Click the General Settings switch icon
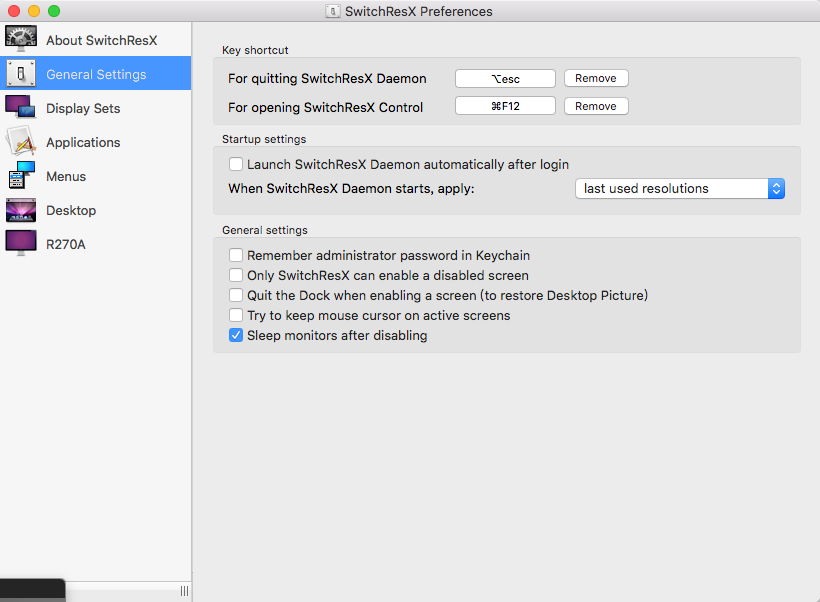Image resolution: width=820 pixels, height=602 pixels. [x=21, y=74]
